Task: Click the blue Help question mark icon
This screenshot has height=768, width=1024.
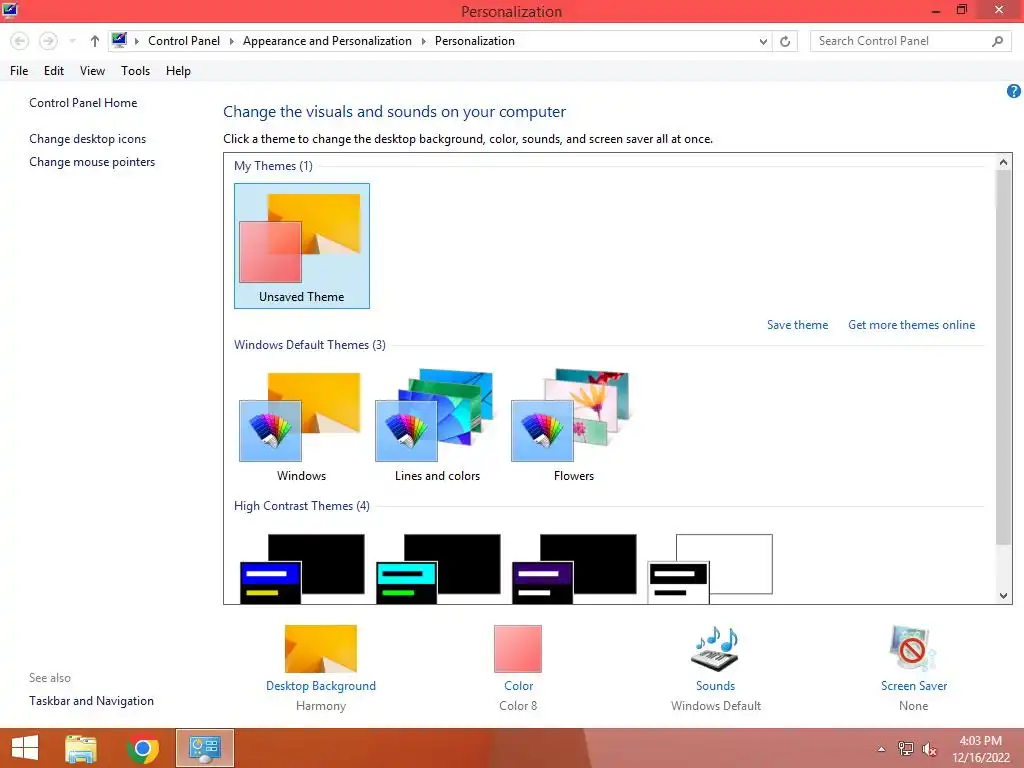Action: point(1014,91)
